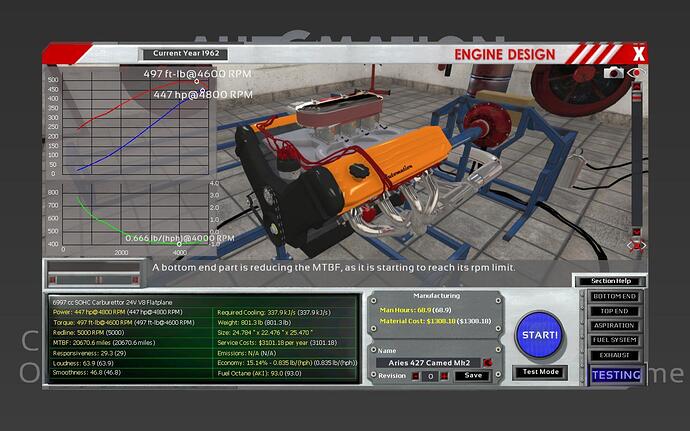The image size is (690, 431).
Task: Click the reset view icon below slider
Action: pos(637,245)
